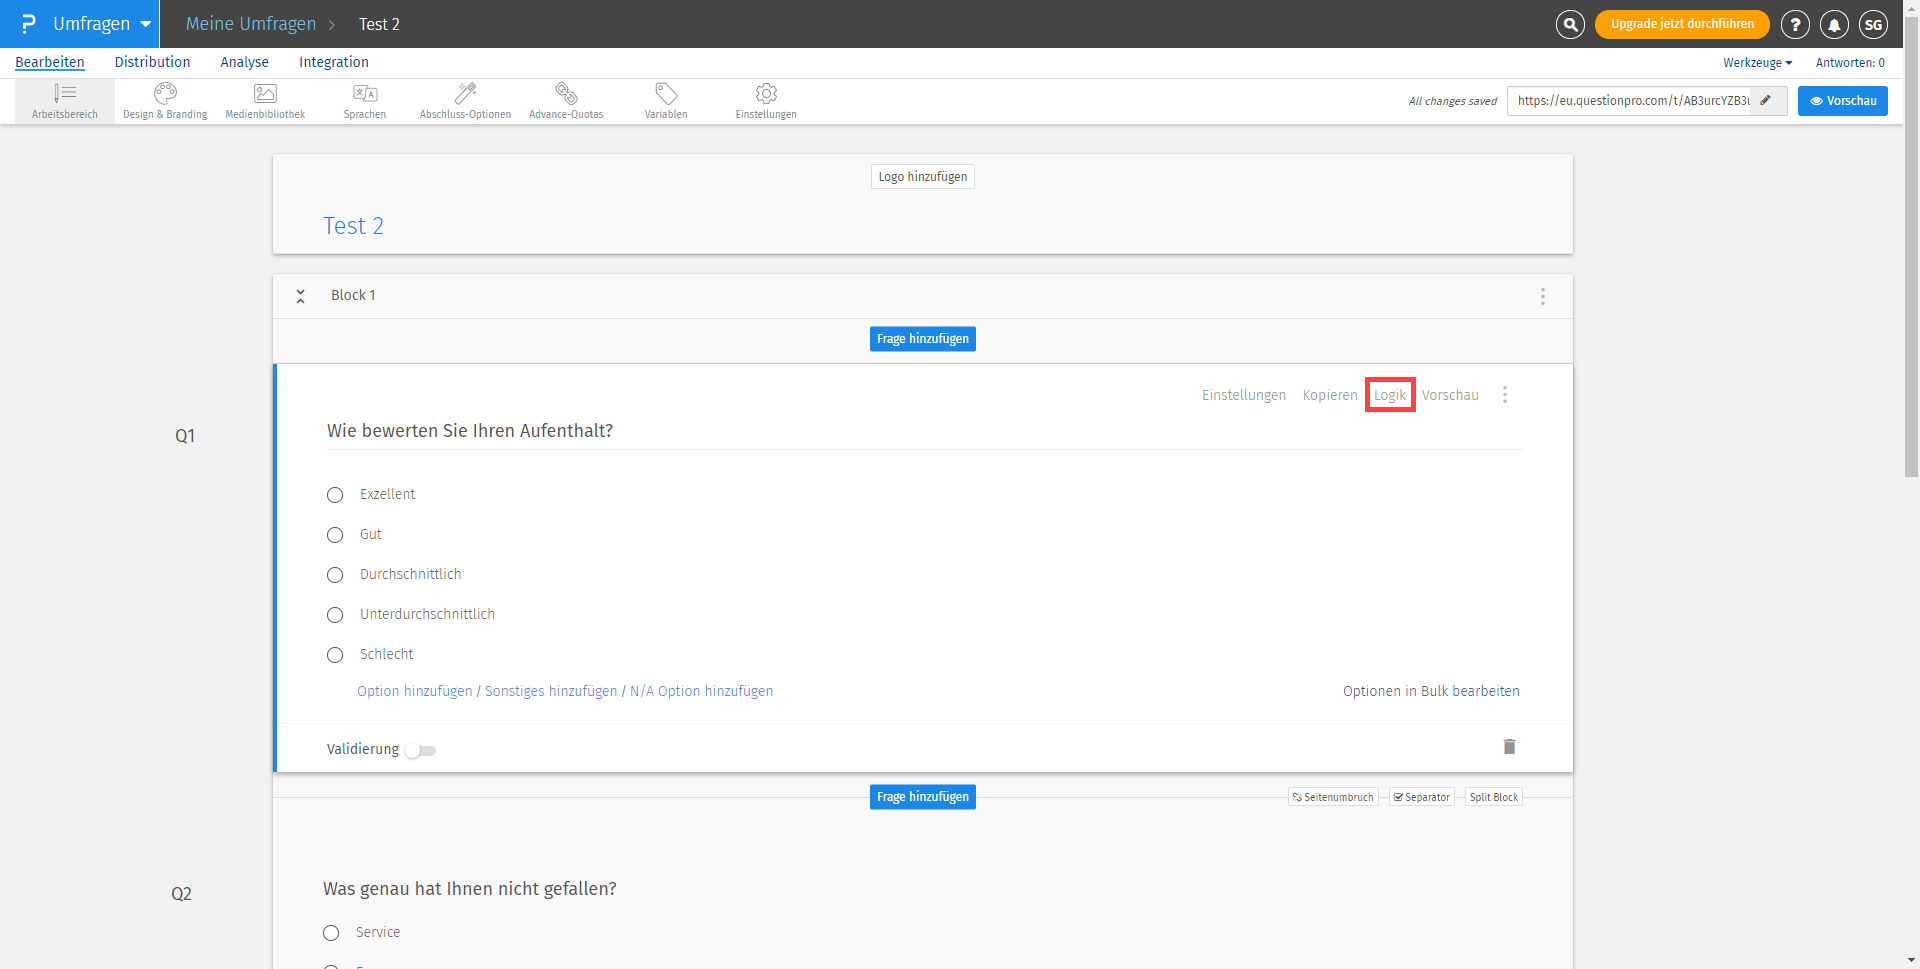
Task: Open the Variablen tag tool
Action: [x=666, y=101]
